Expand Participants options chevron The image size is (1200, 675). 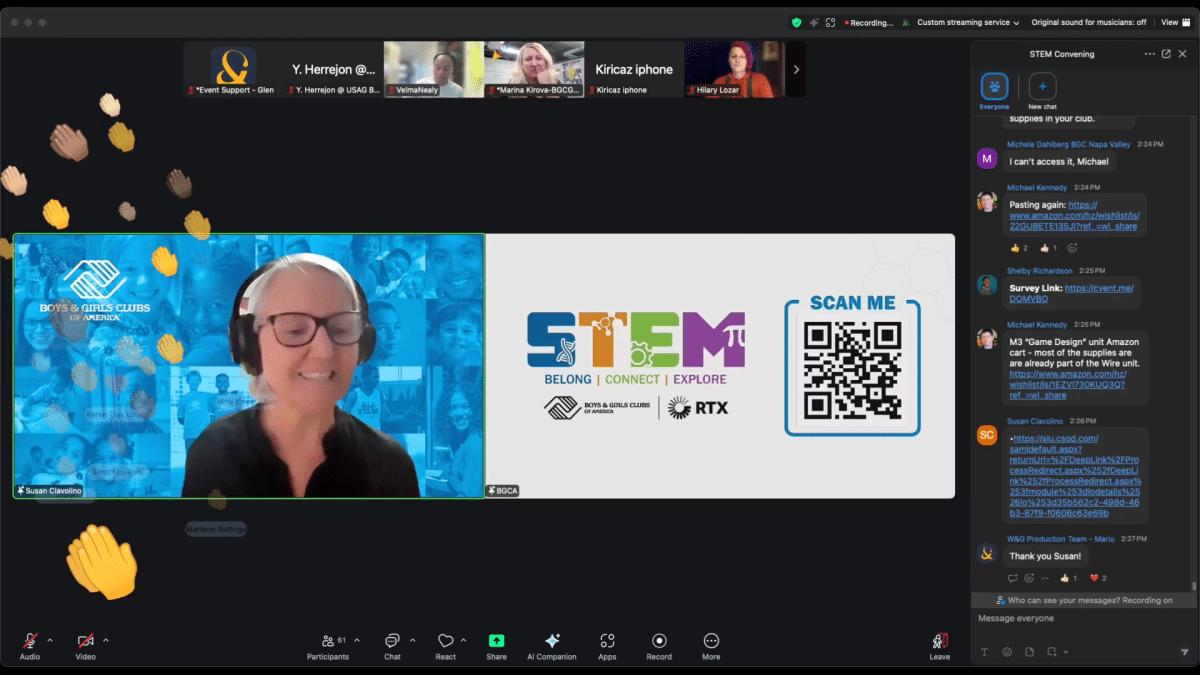tap(357, 640)
